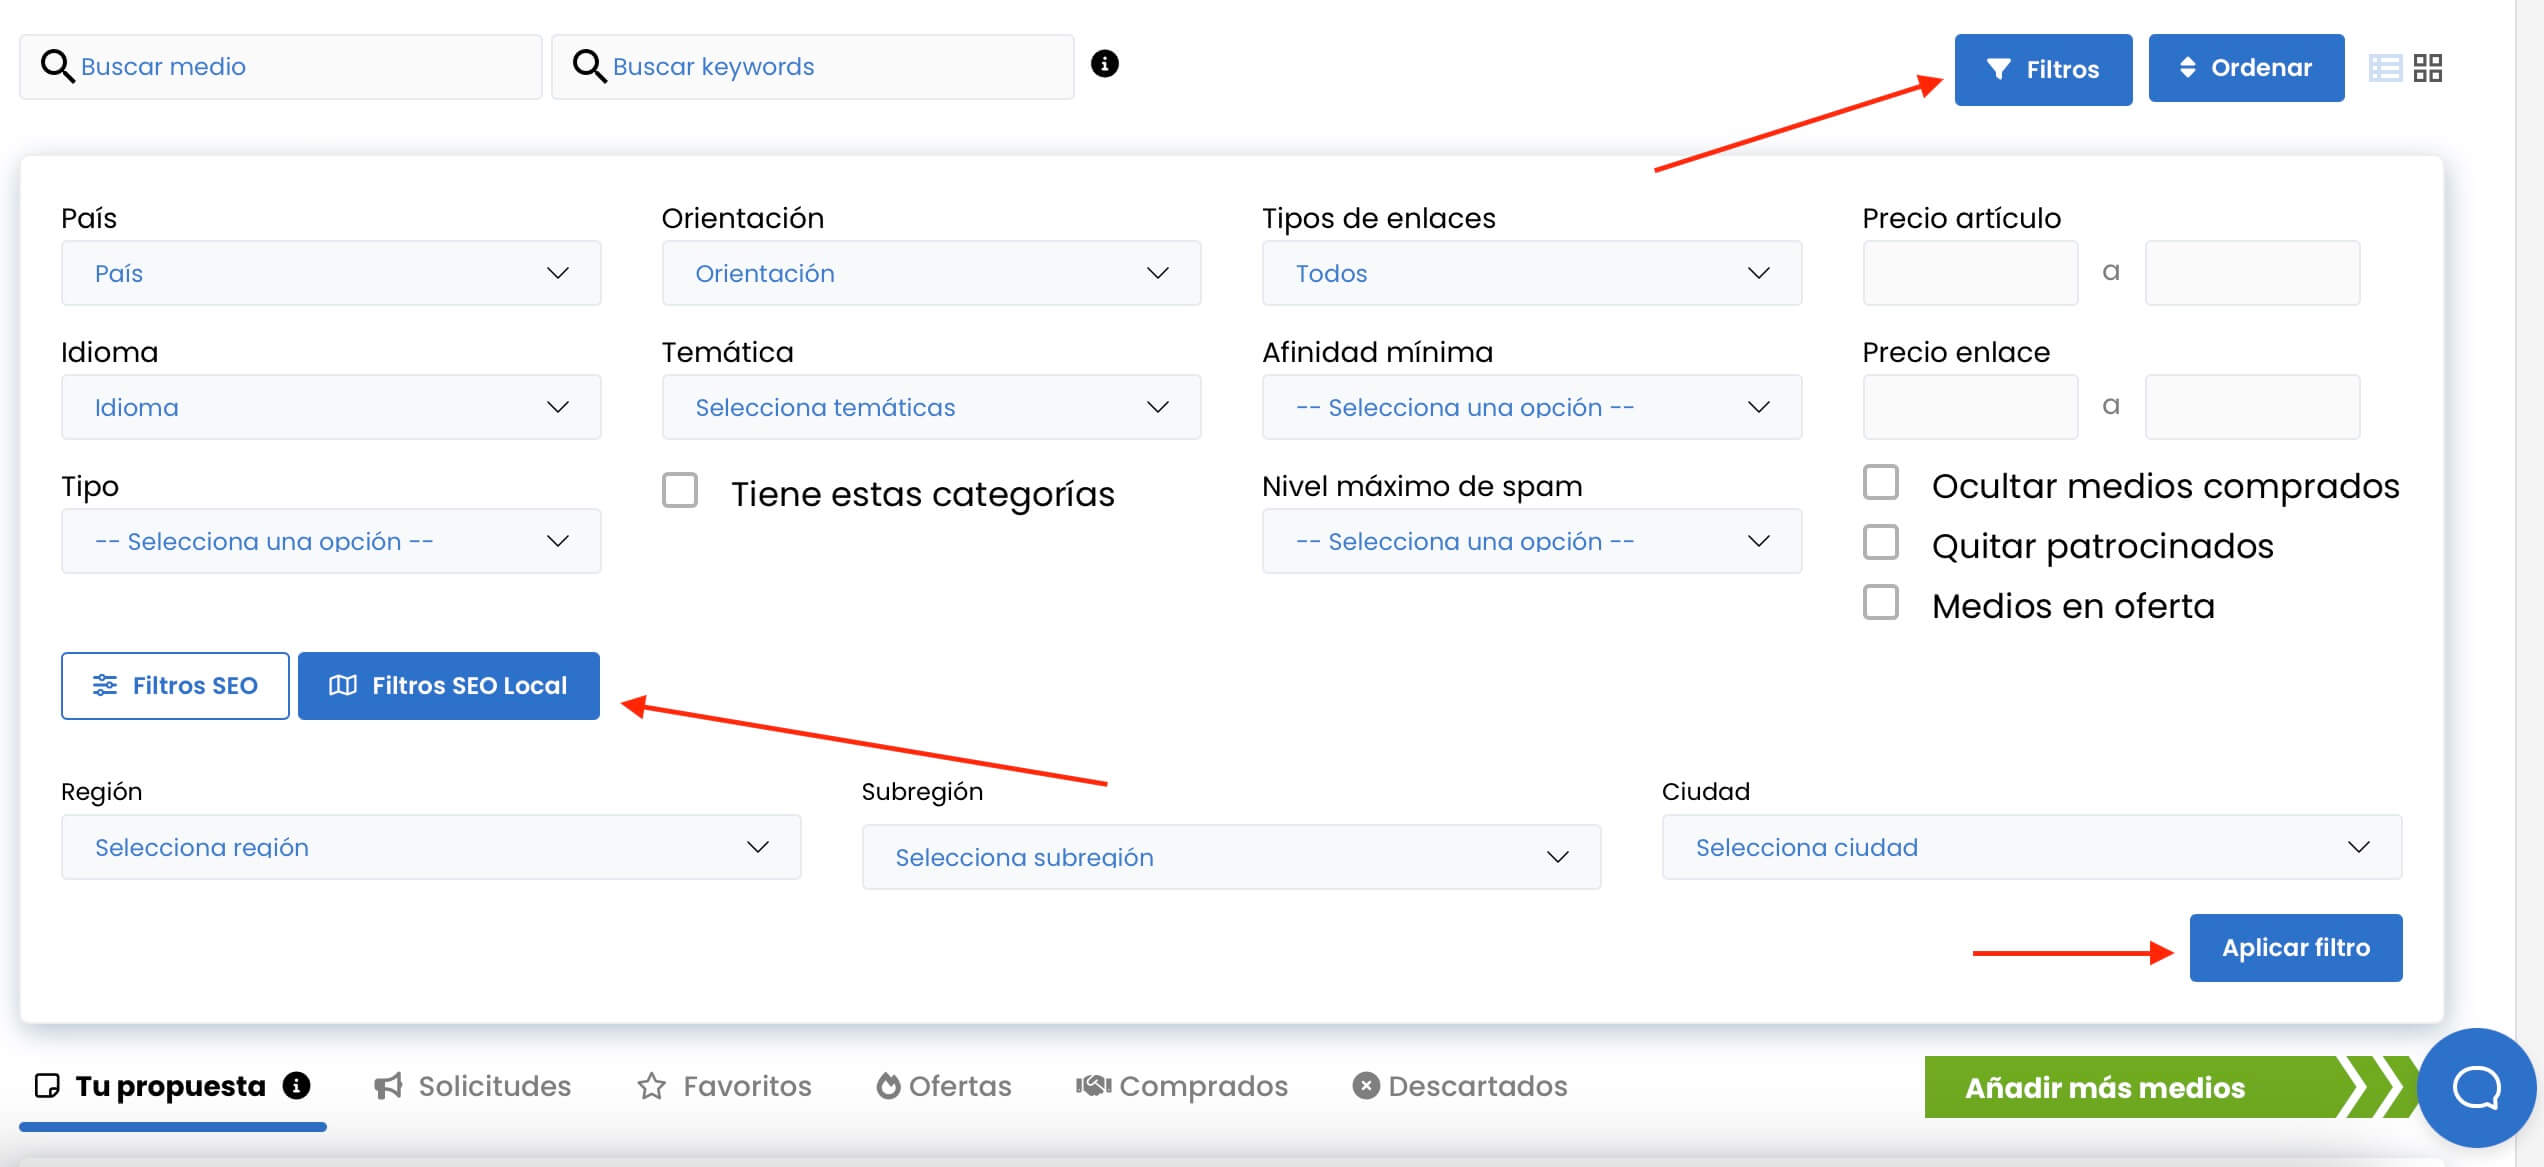Go to Ofertas tab

pyautogui.click(x=944, y=1086)
